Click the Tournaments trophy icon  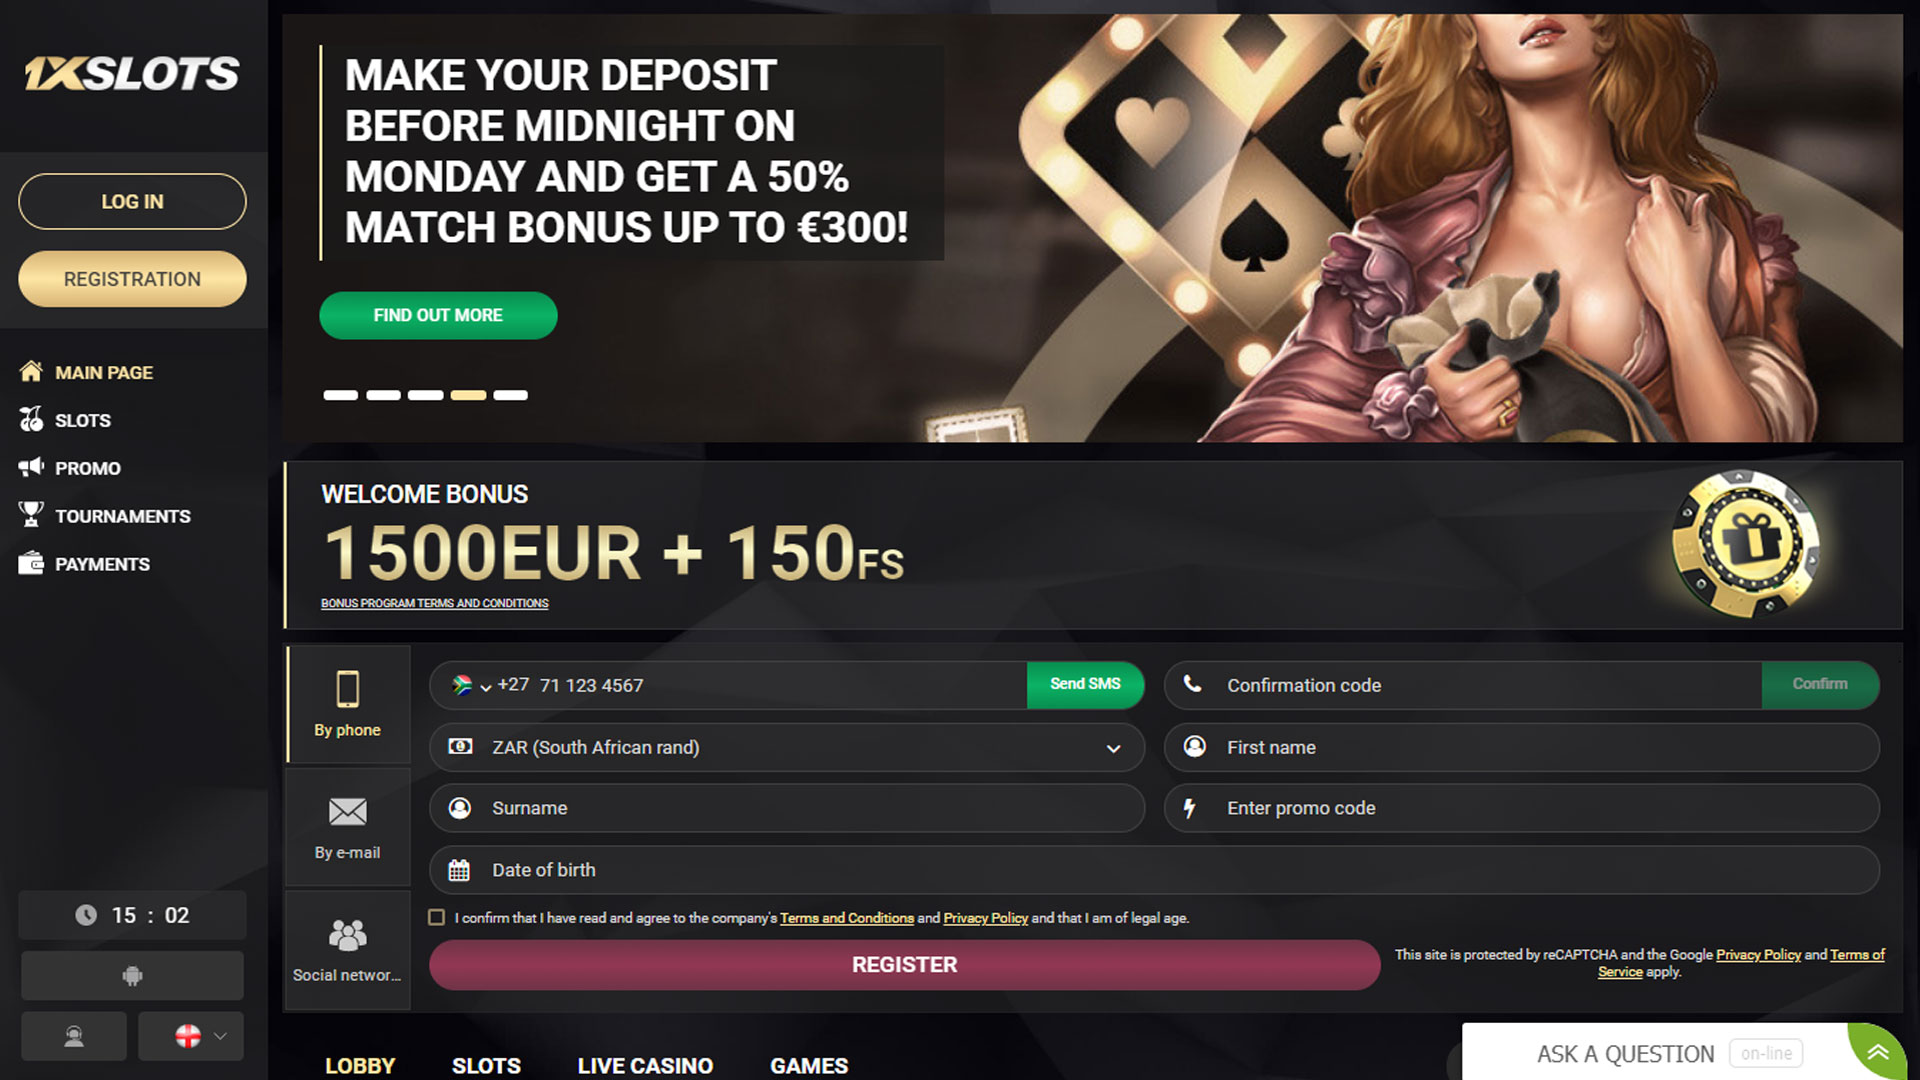click(x=31, y=515)
